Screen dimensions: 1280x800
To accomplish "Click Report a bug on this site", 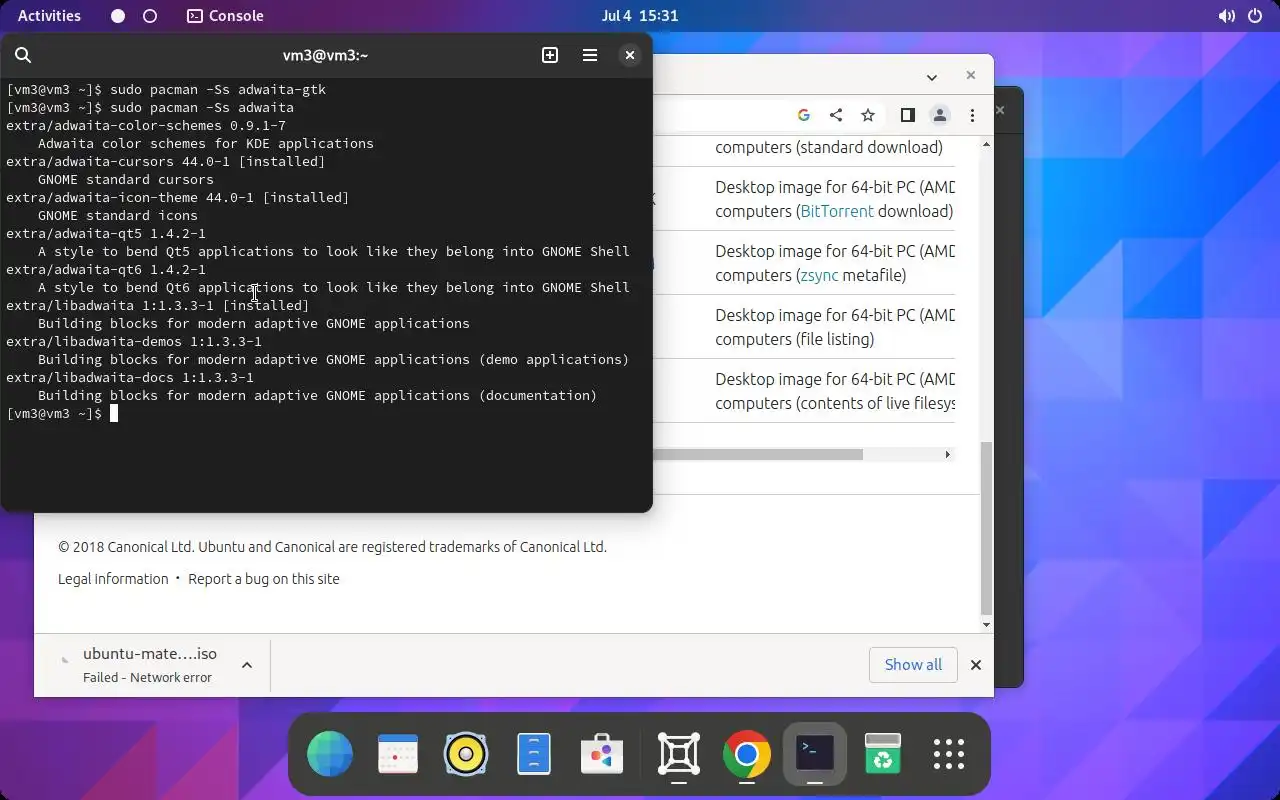I will pyautogui.click(x=264, y=579).
